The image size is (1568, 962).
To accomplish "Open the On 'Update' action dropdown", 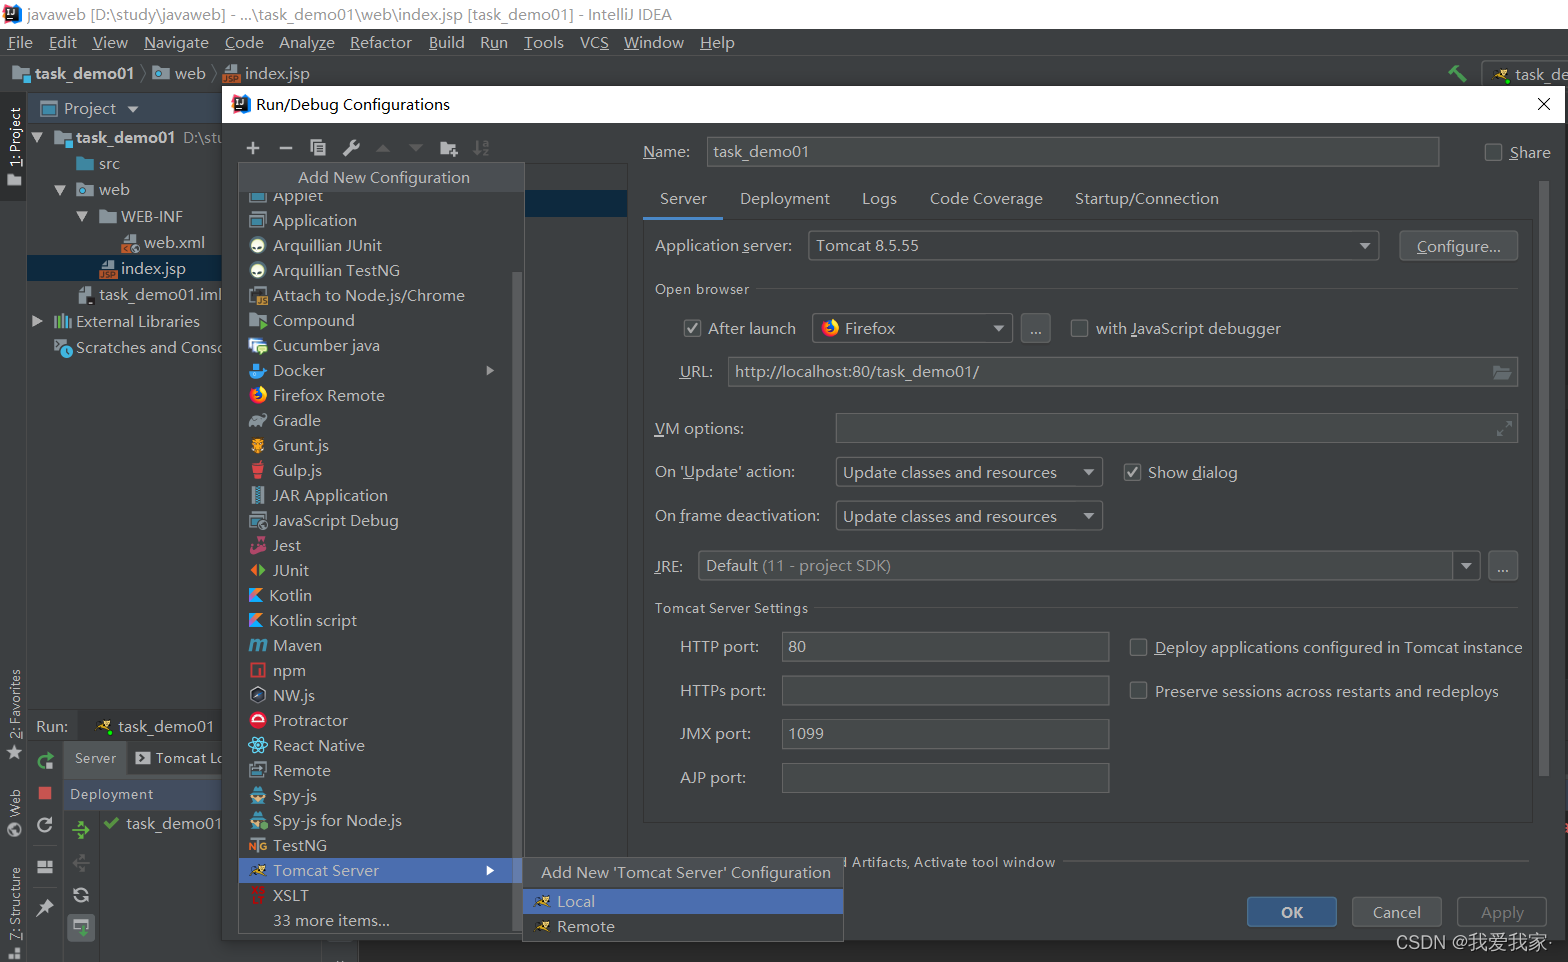I will [x=969, y=472].
